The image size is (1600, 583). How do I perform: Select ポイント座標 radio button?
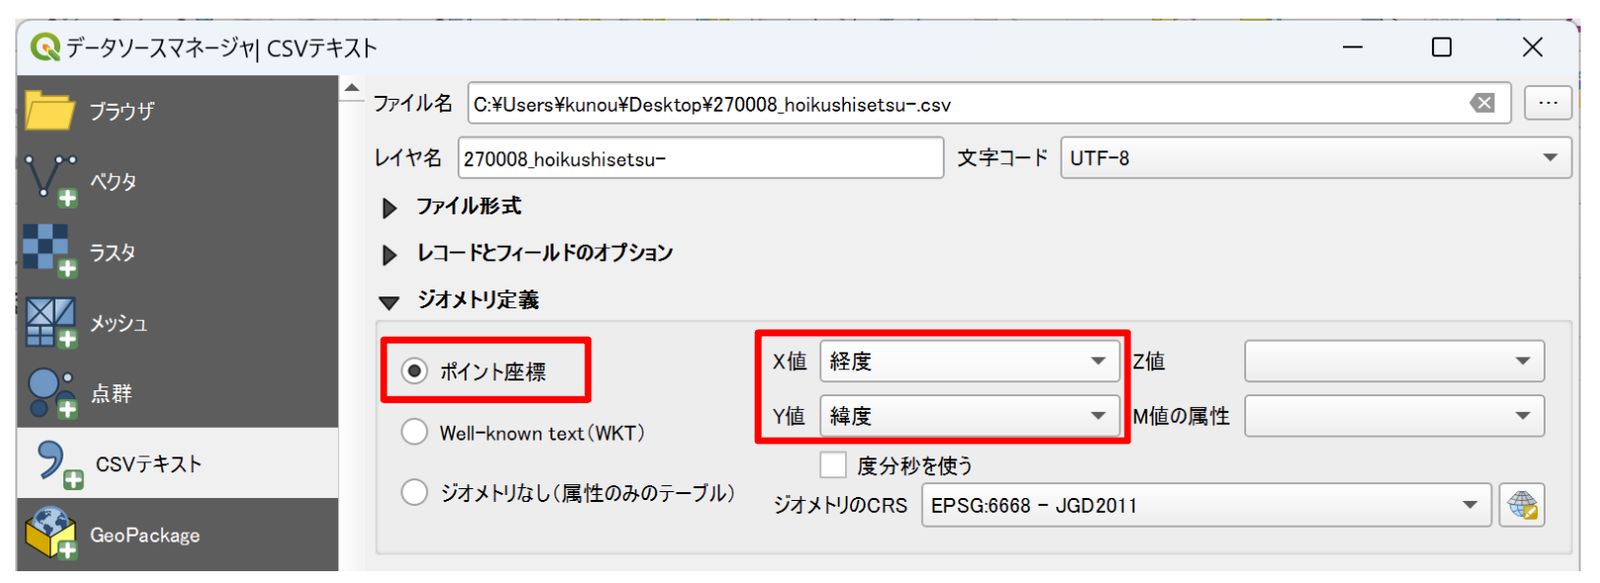[414, 371]
